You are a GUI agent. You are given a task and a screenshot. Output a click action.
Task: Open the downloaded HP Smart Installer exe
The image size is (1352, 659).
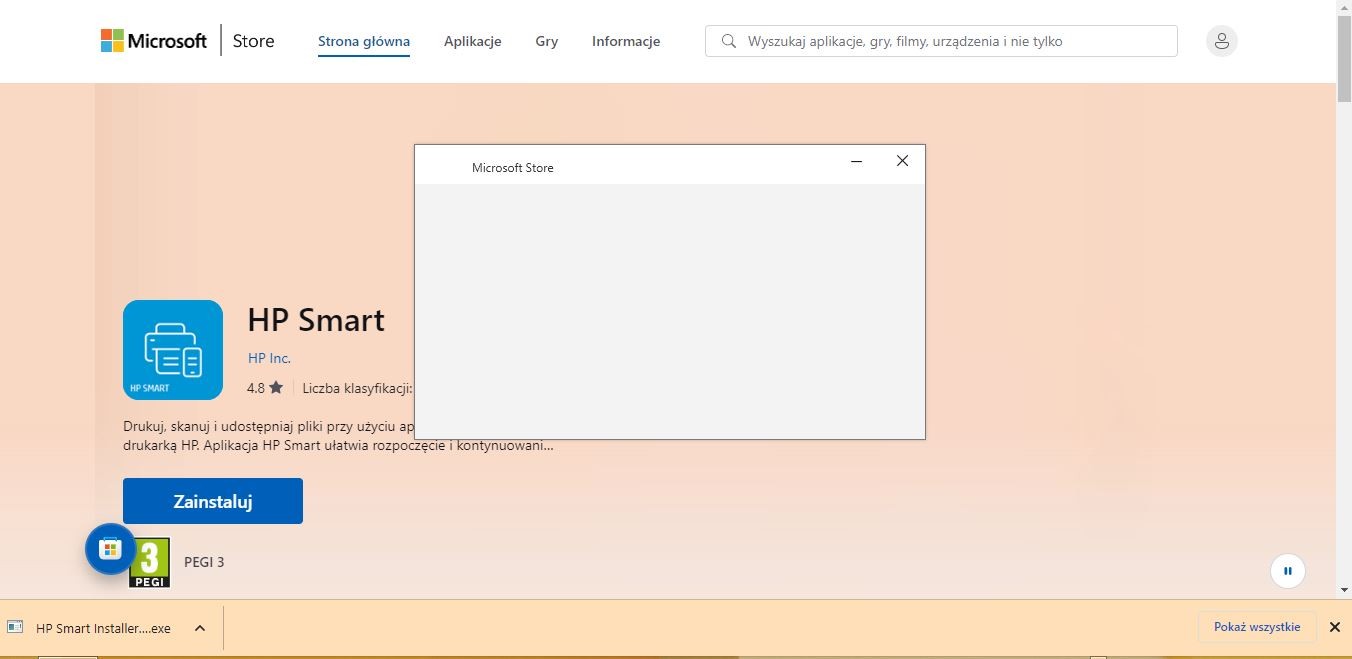click(103, 628)
